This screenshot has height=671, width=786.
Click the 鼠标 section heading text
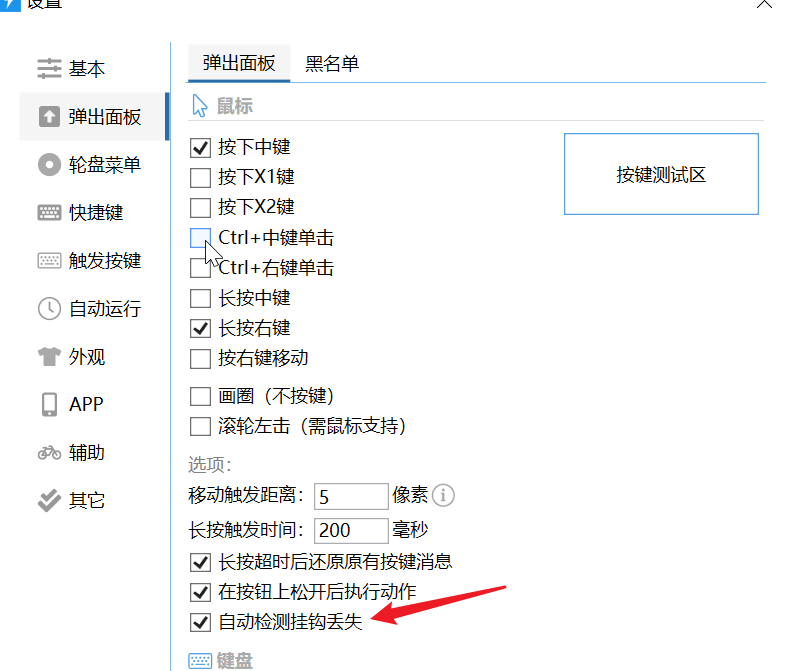pyautogui.click(x=235, y=106)
